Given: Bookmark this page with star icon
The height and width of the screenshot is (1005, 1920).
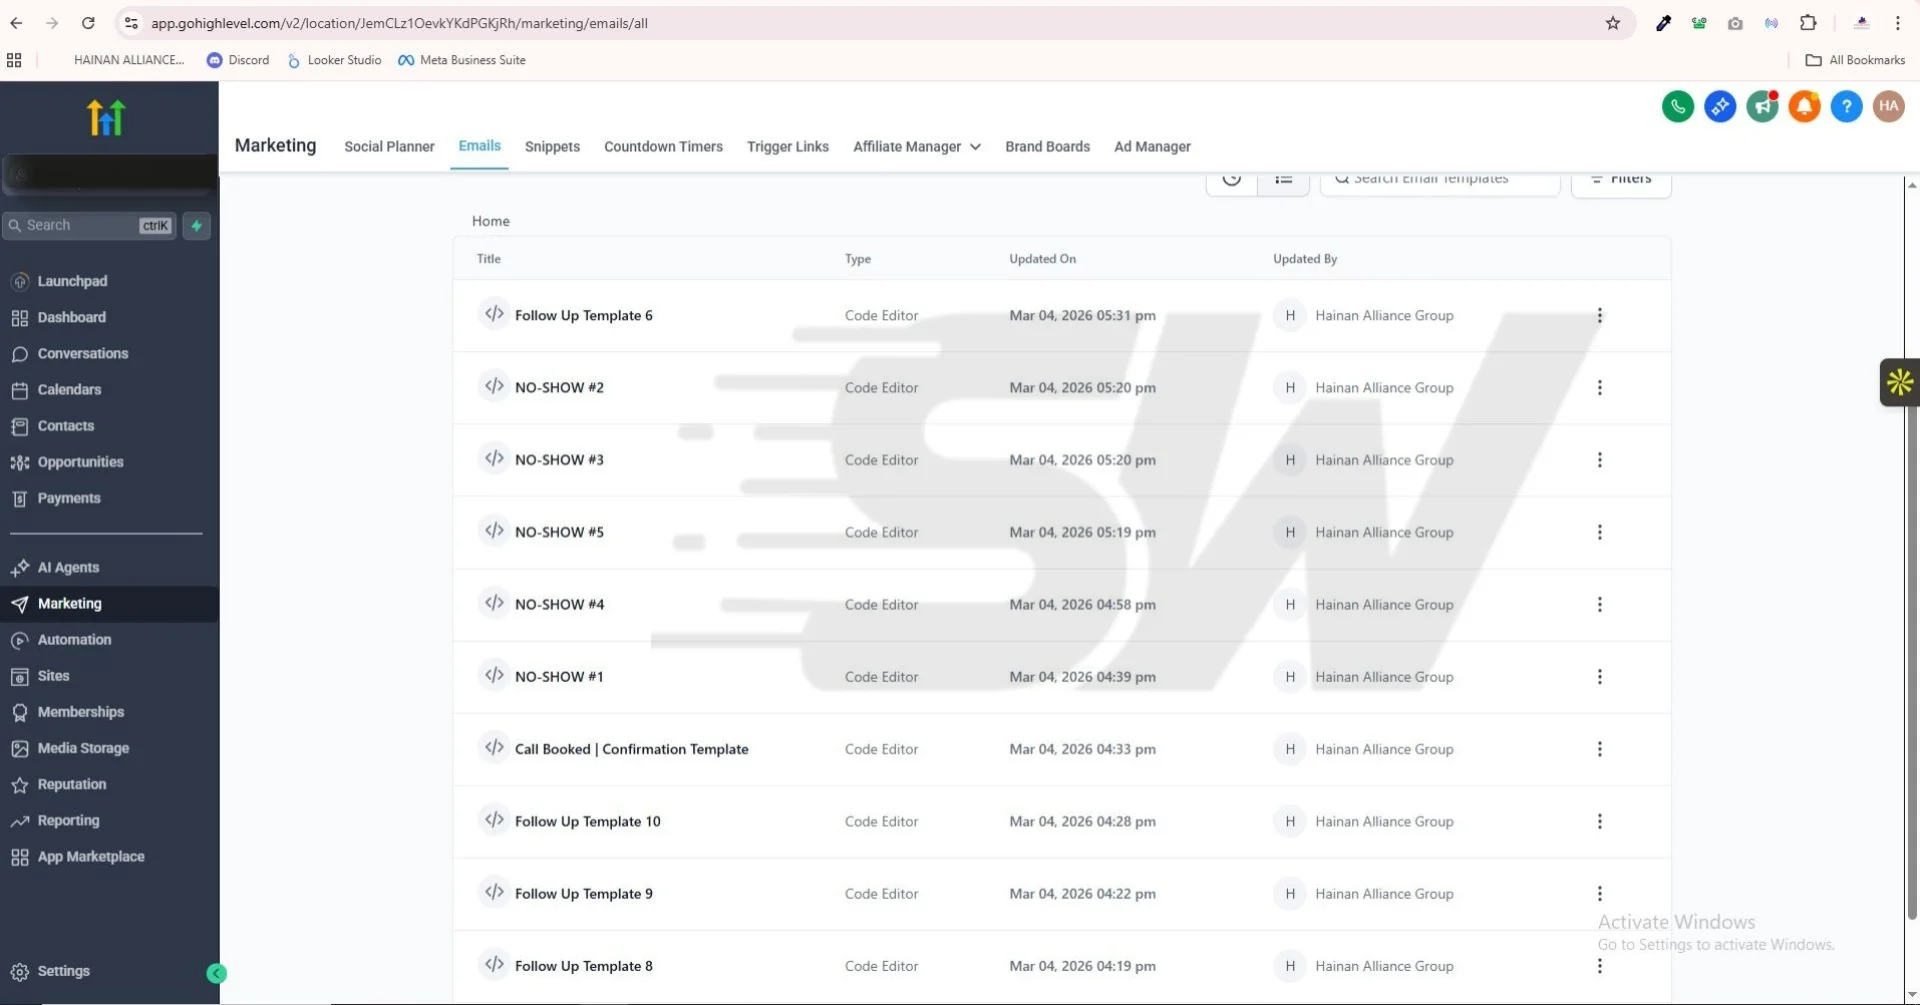Looking at the screenshot, I should pyautogui.click(x=1612, y=23).
